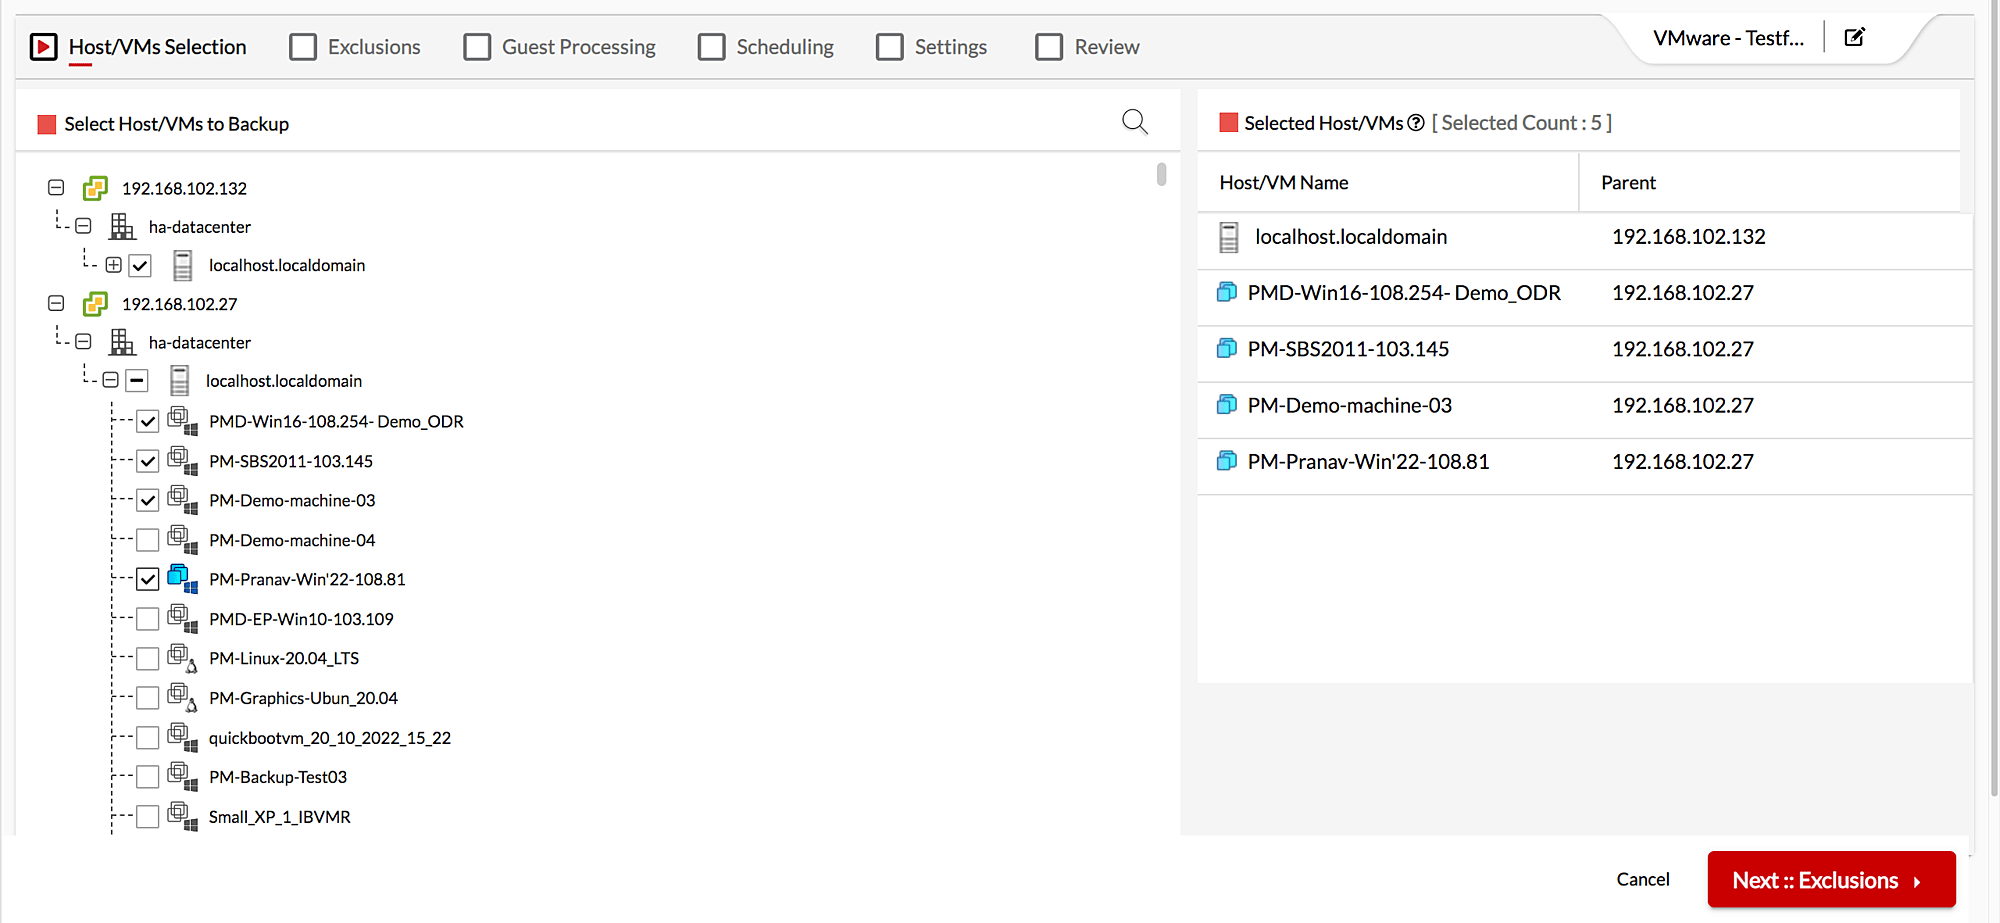Click 192.168.102.132 parent cell for localhost.localdomain
The image size is (2000, 923).
coord(1689,237)
